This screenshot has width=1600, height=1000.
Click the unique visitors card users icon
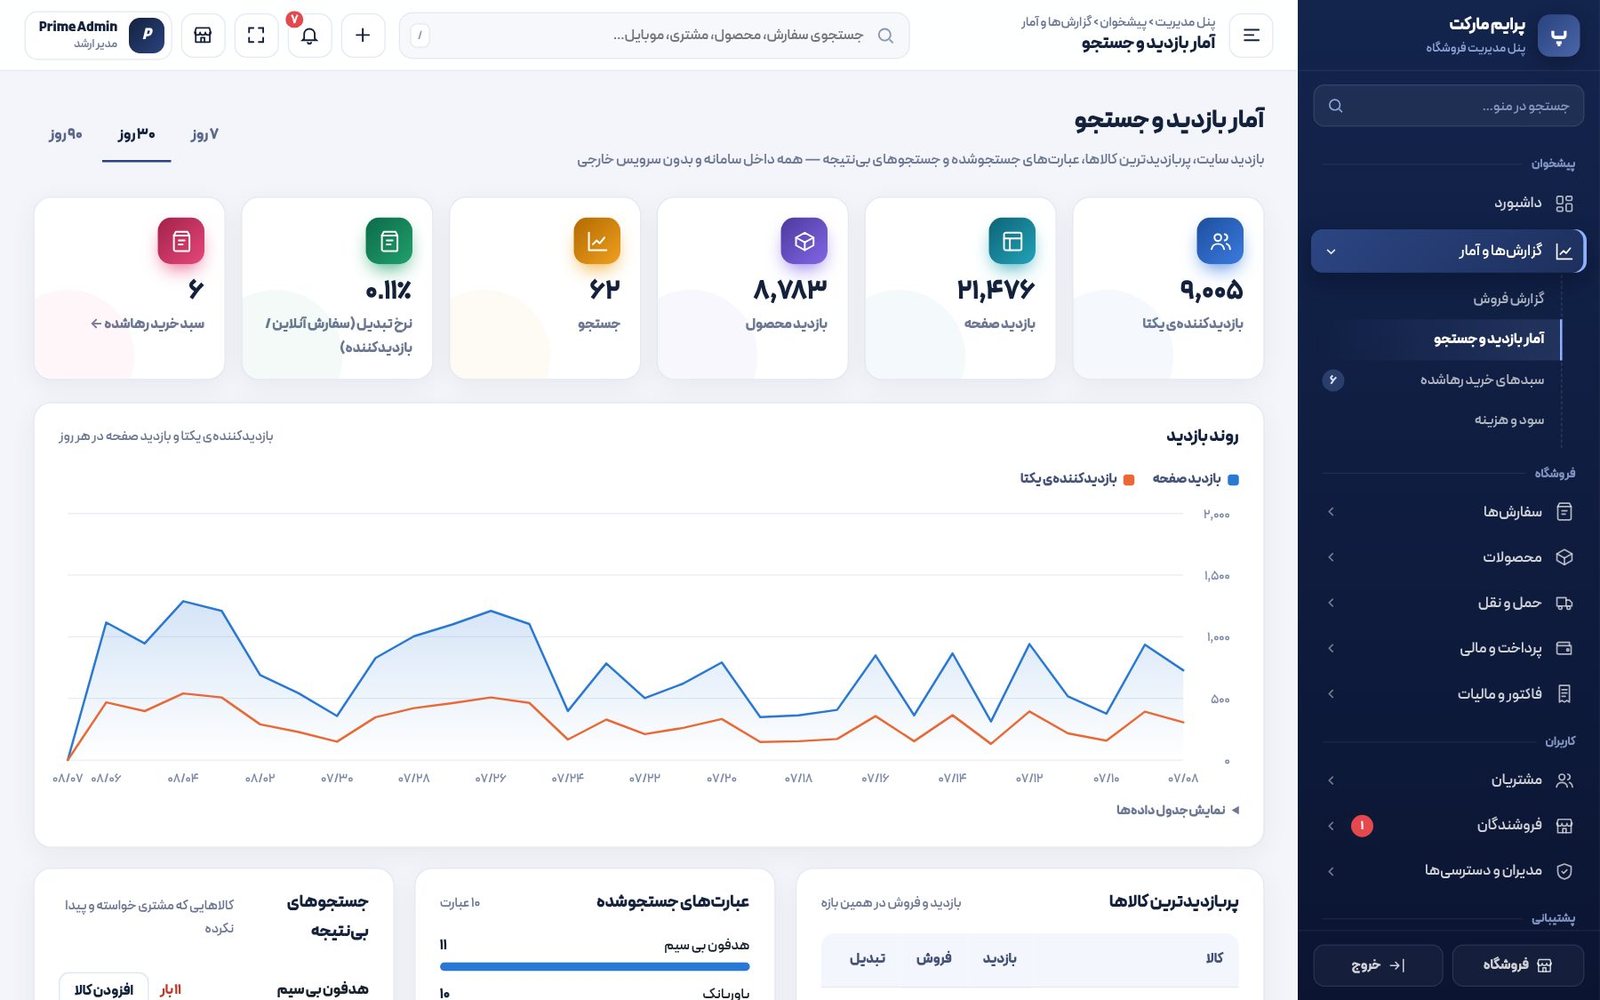1220,241
